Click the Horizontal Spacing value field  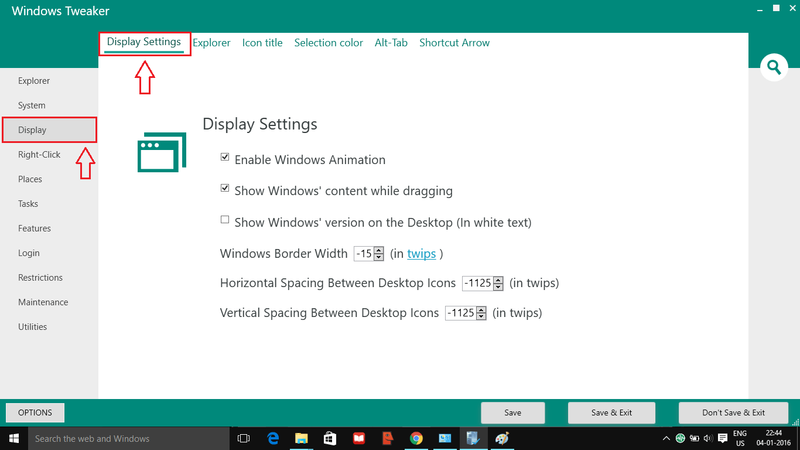[478, 283]
